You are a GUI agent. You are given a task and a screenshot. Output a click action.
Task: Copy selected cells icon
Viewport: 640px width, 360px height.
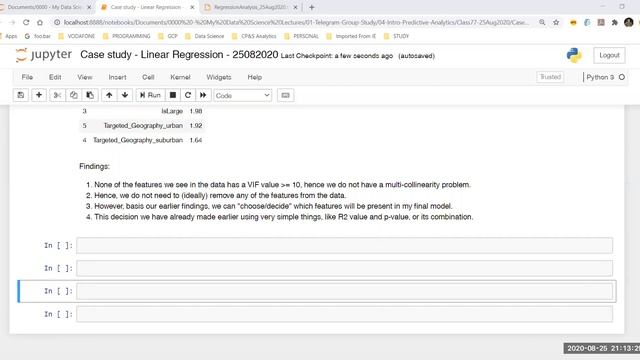tap(73, 95)
